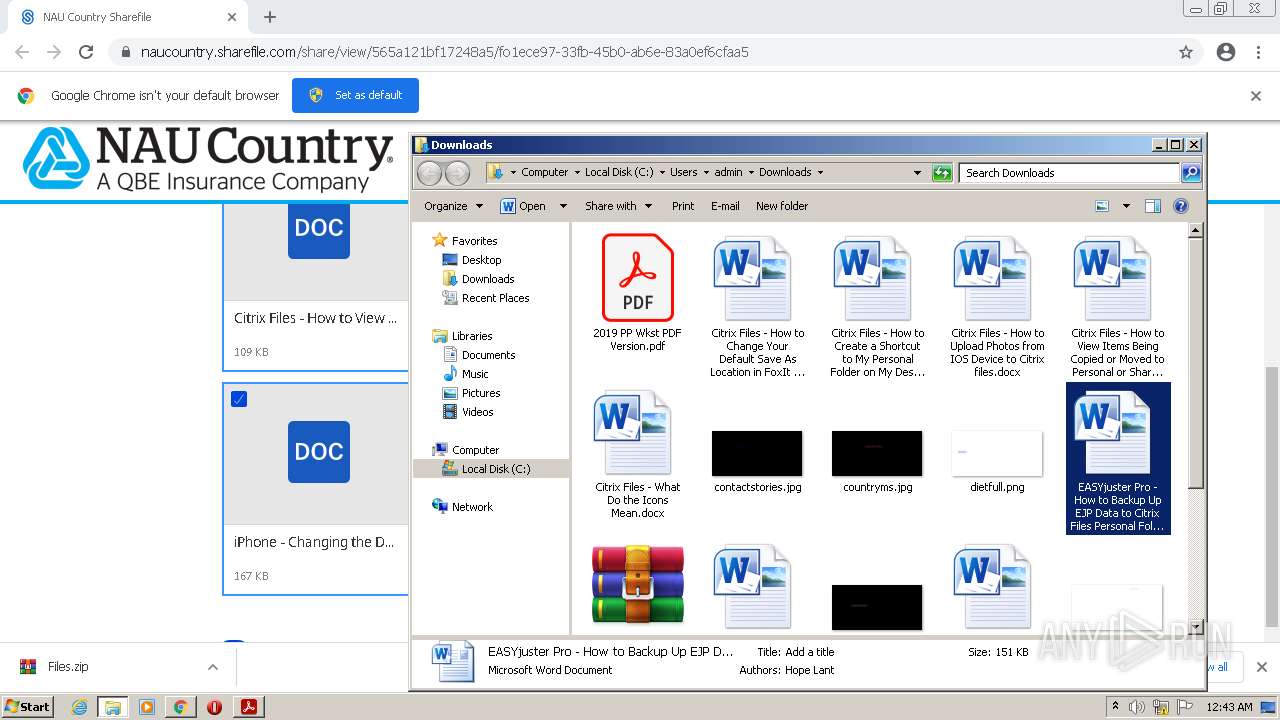Select Citrix Files - How to Create a Shortcut document
The image size is (1280, 720).
click(x=877, y=308)
